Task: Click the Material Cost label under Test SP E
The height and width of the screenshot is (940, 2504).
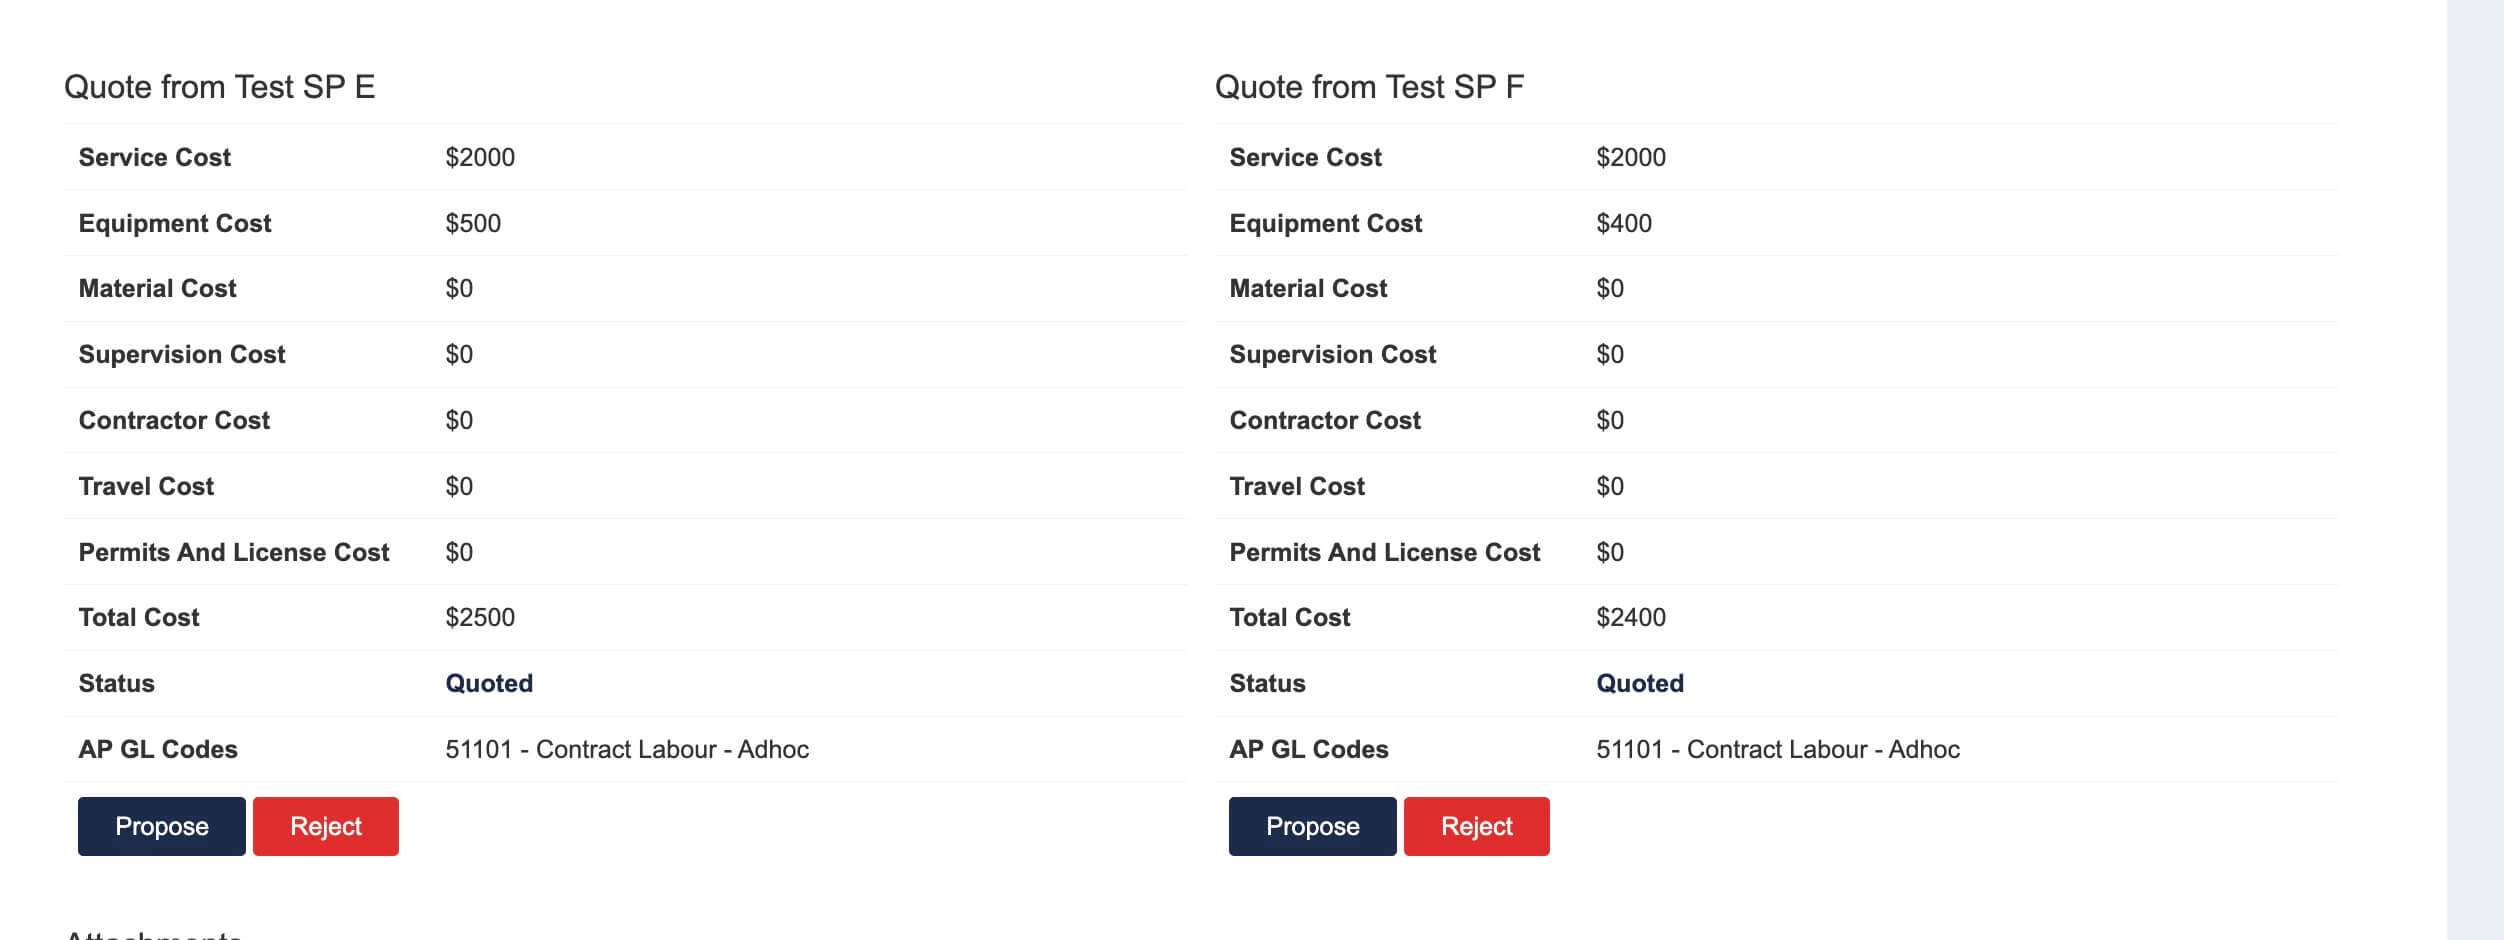Action: (x=158, y=288)
